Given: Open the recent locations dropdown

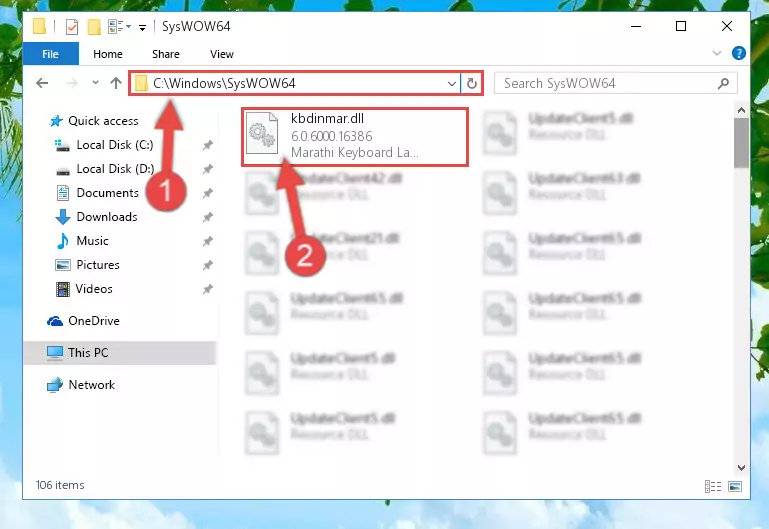Looking at the screenshot, I should 95,83.
